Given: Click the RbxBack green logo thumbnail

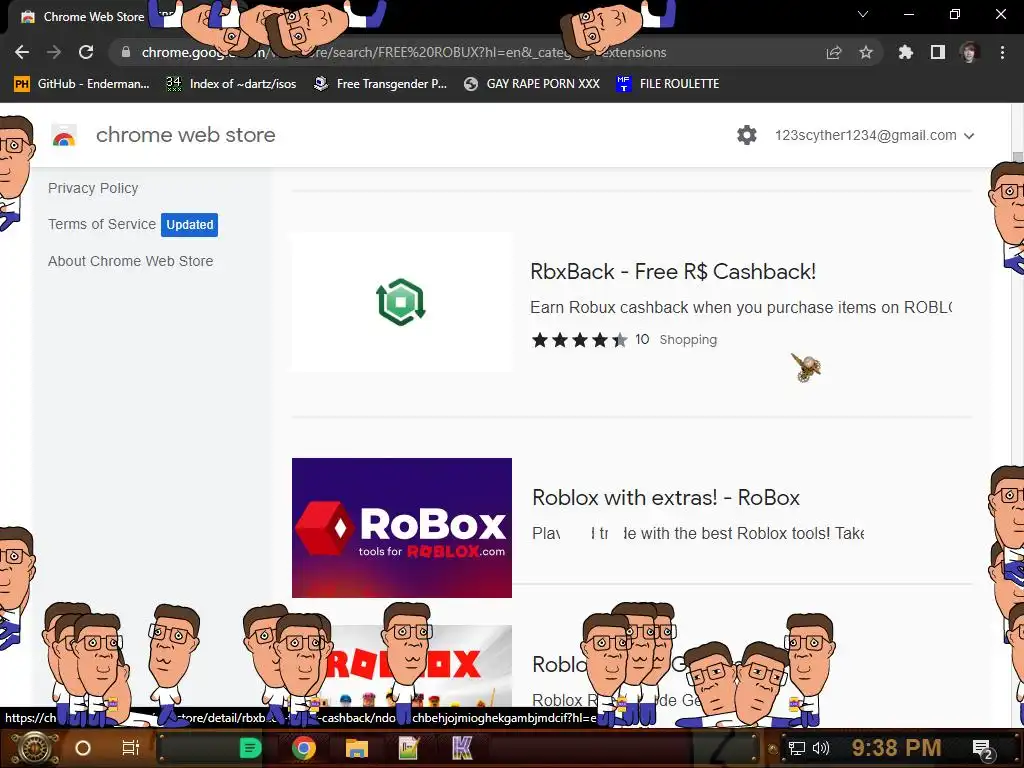Looking at the screenshot, I should tap(402, 302).
